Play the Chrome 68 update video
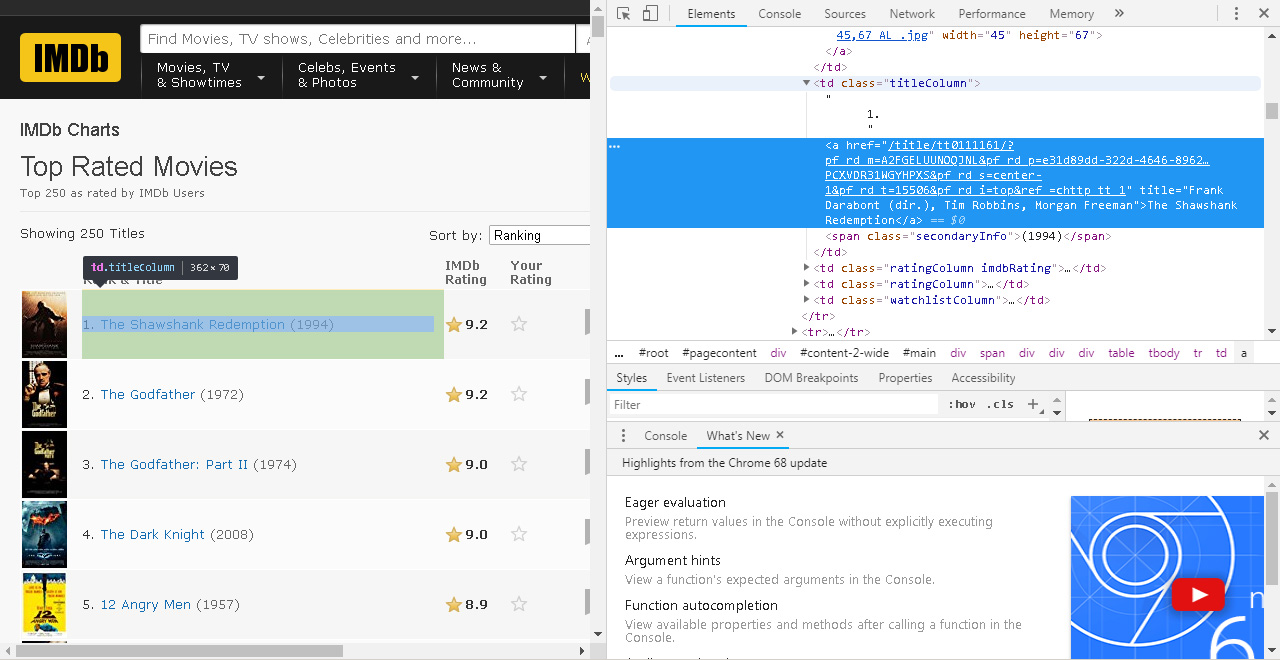This screenshot has width=1280, height=660. (1196, 596)
